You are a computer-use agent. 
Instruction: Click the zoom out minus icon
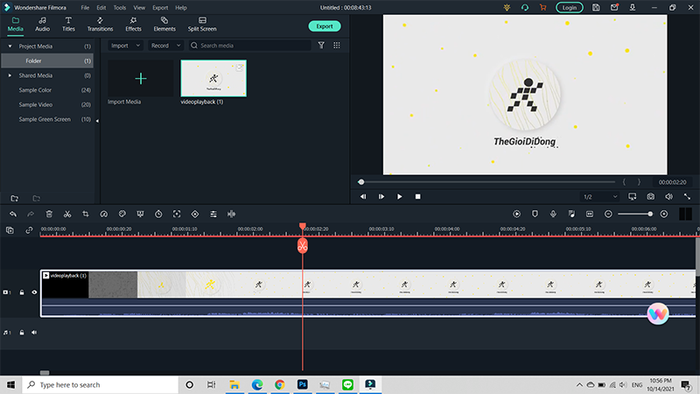pyautogui.click(x=608, y=214)
